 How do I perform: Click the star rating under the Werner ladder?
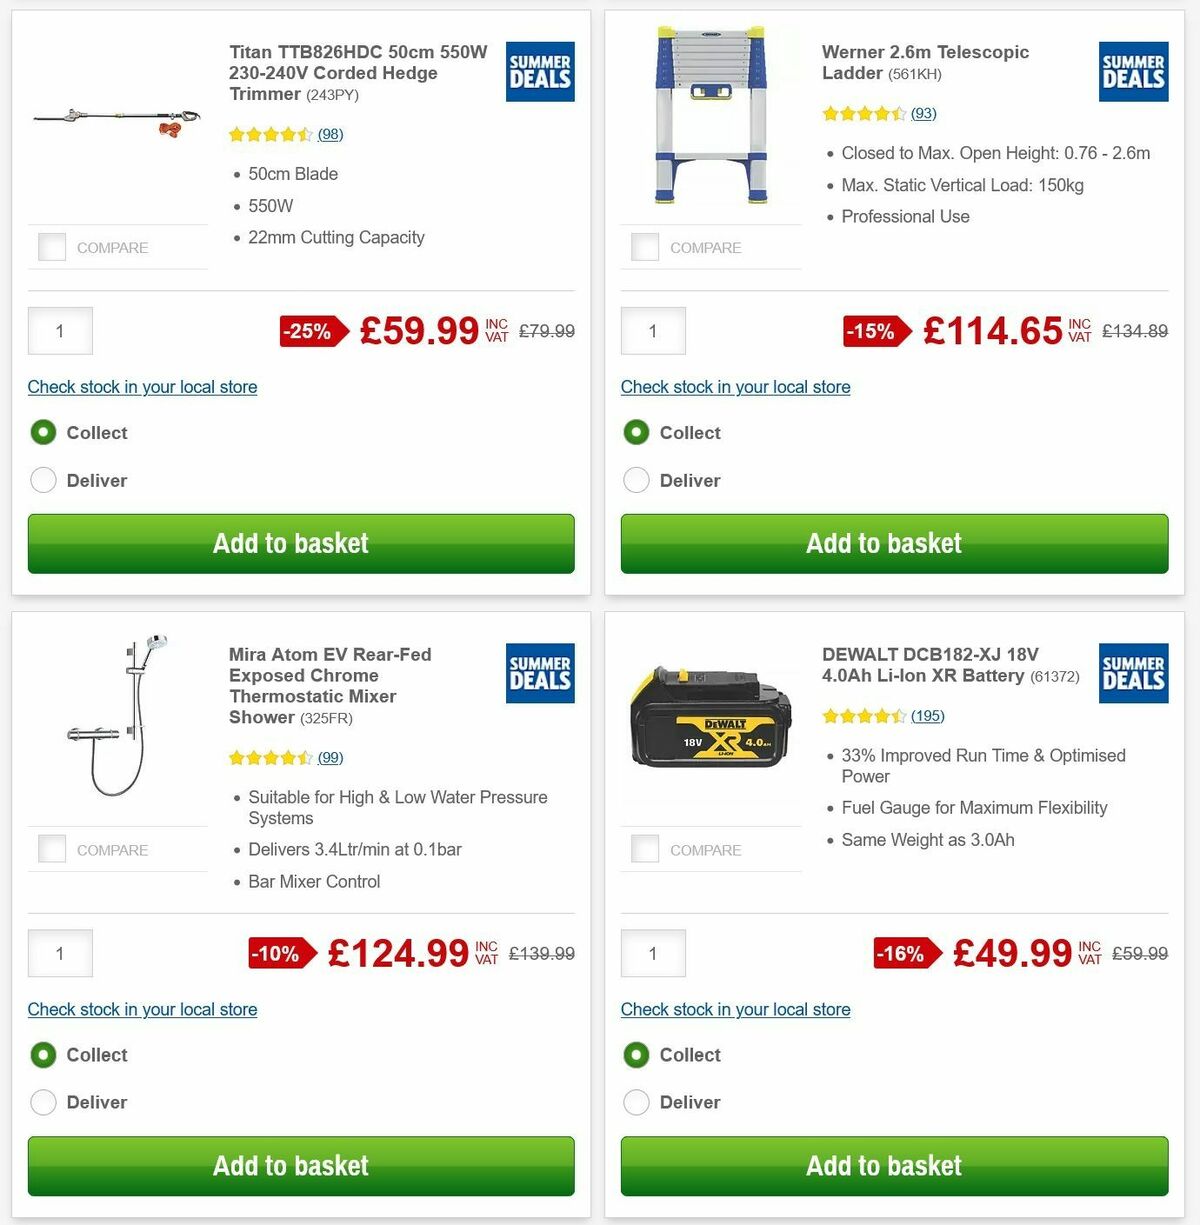click(x=864, y=113)
